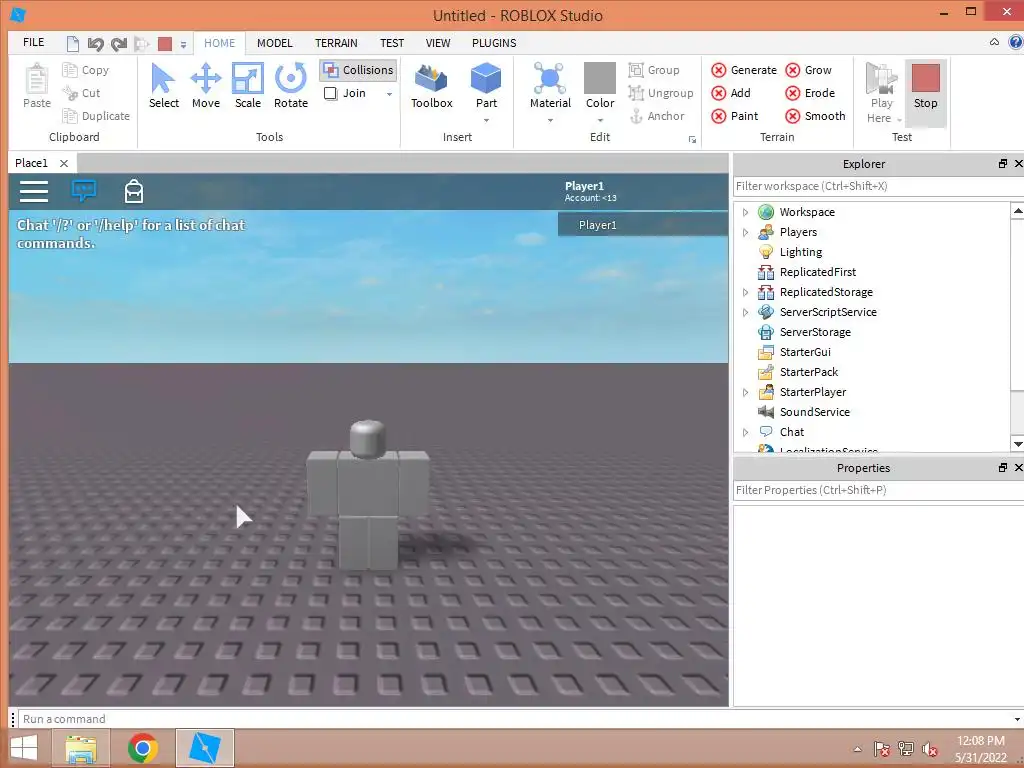Click the Color swatch
Viewport: 1024px width, 768px height.
tap(600, 78)
